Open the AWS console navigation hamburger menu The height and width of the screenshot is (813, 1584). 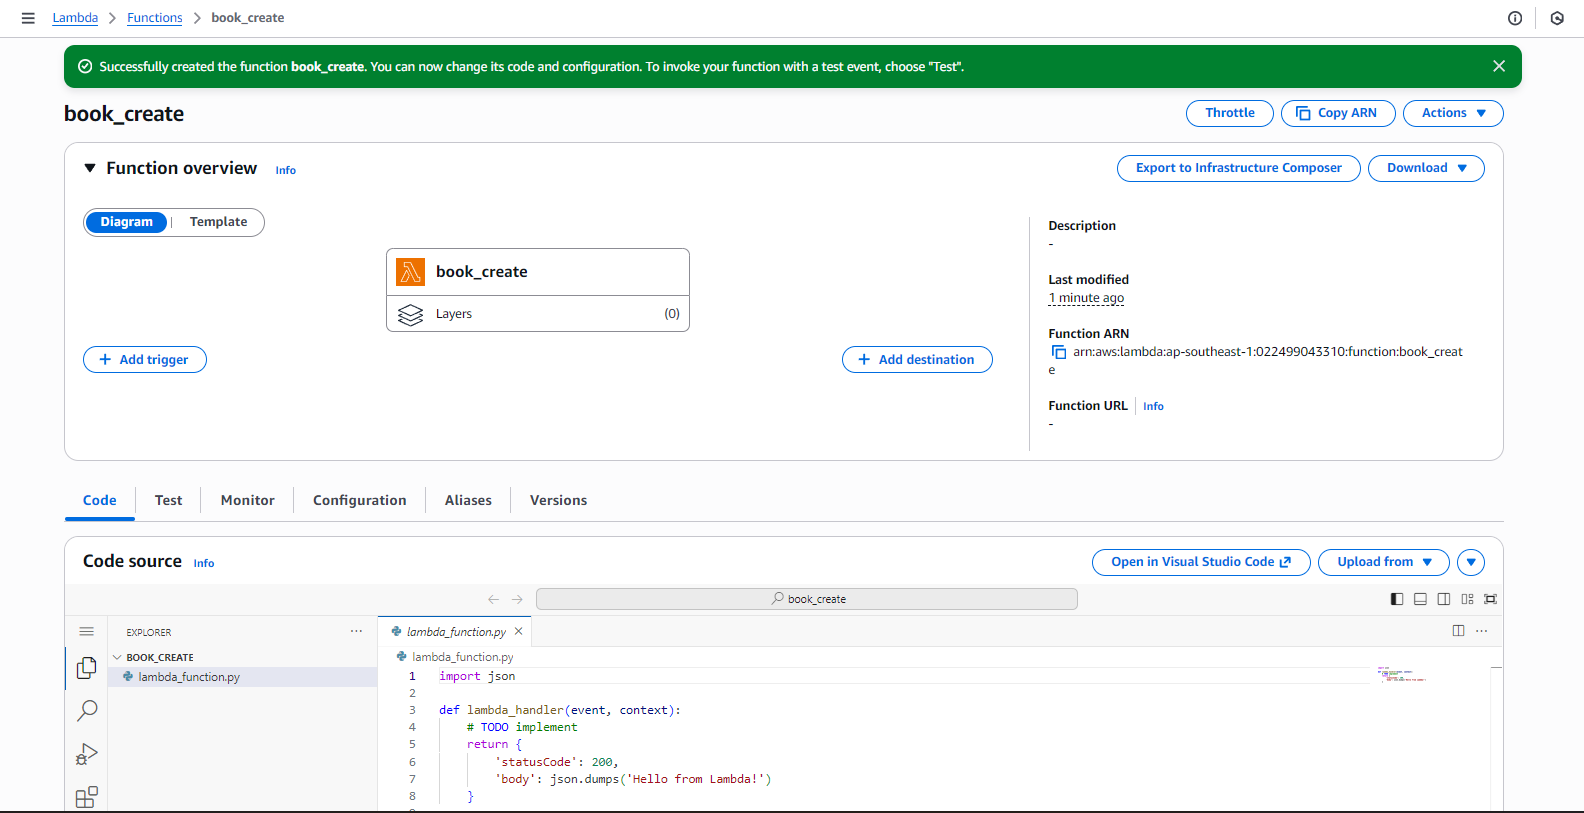click(28, 18)
